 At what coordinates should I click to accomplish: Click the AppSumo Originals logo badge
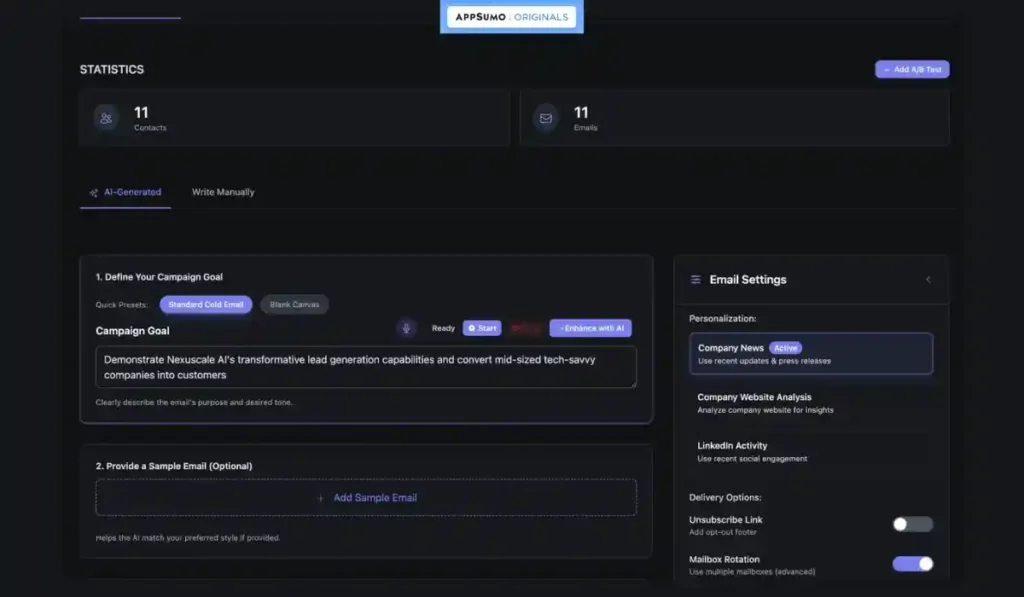point(511,17)
